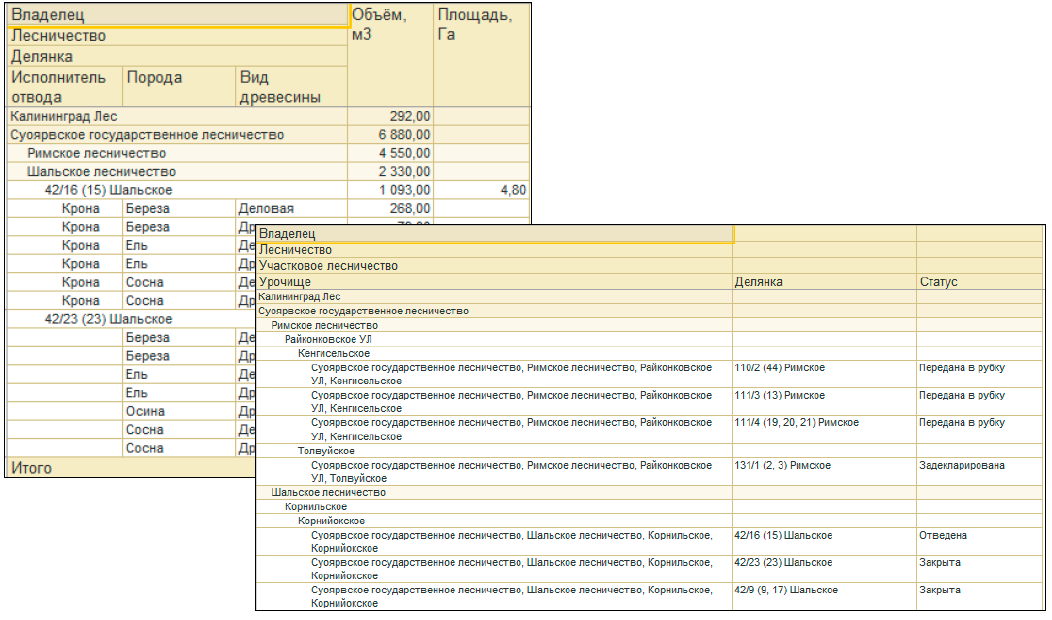Select the 'Отведена' status cell
Image resolution: width=1052 pixels, height=620 pixels.
[943, 535]
